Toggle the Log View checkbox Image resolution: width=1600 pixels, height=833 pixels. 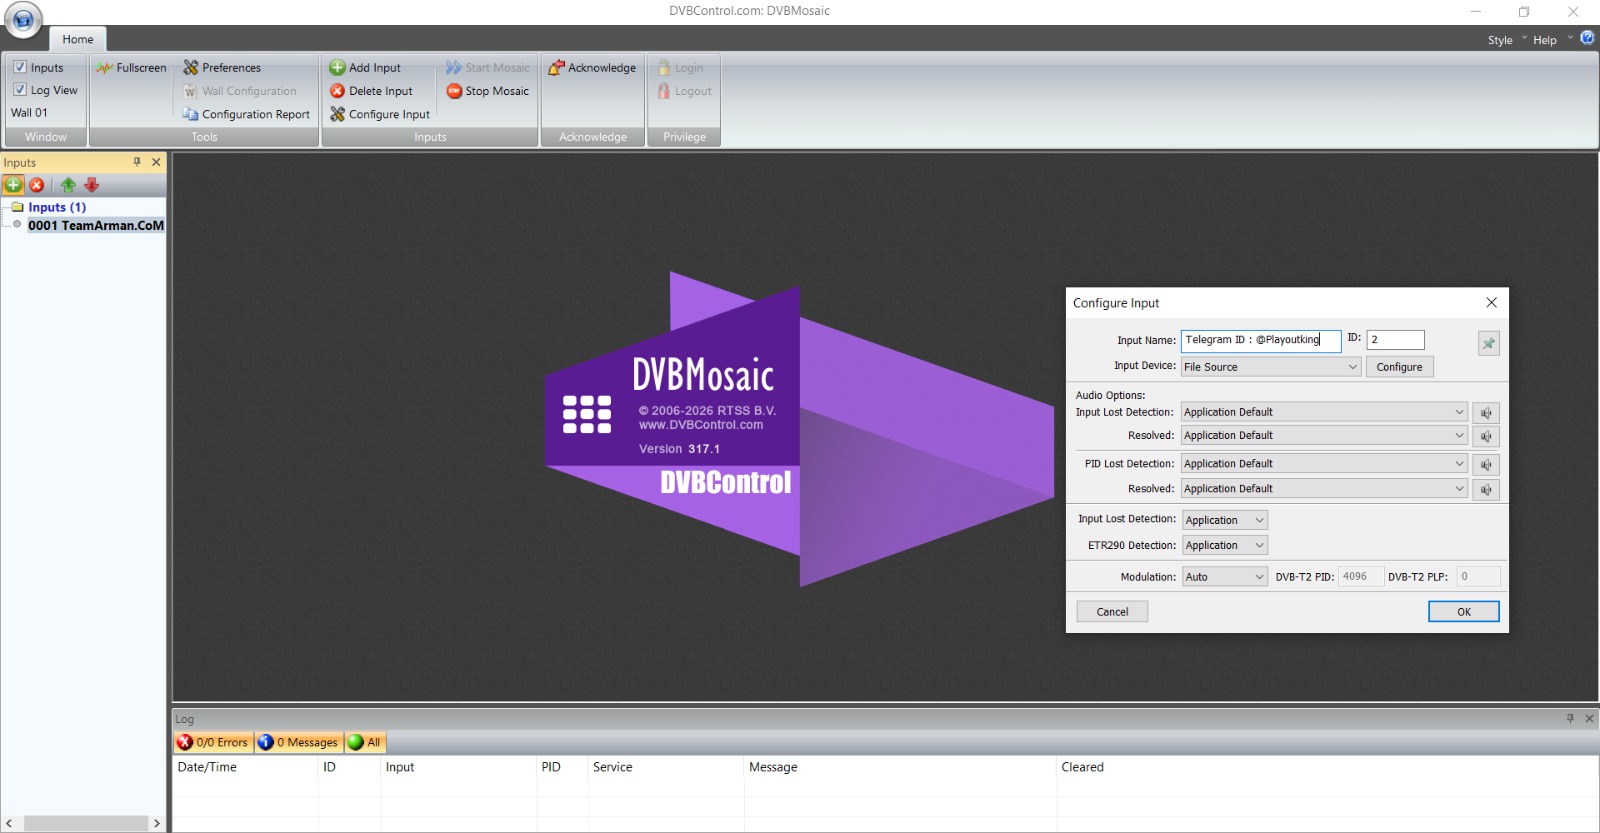point(20,89)
